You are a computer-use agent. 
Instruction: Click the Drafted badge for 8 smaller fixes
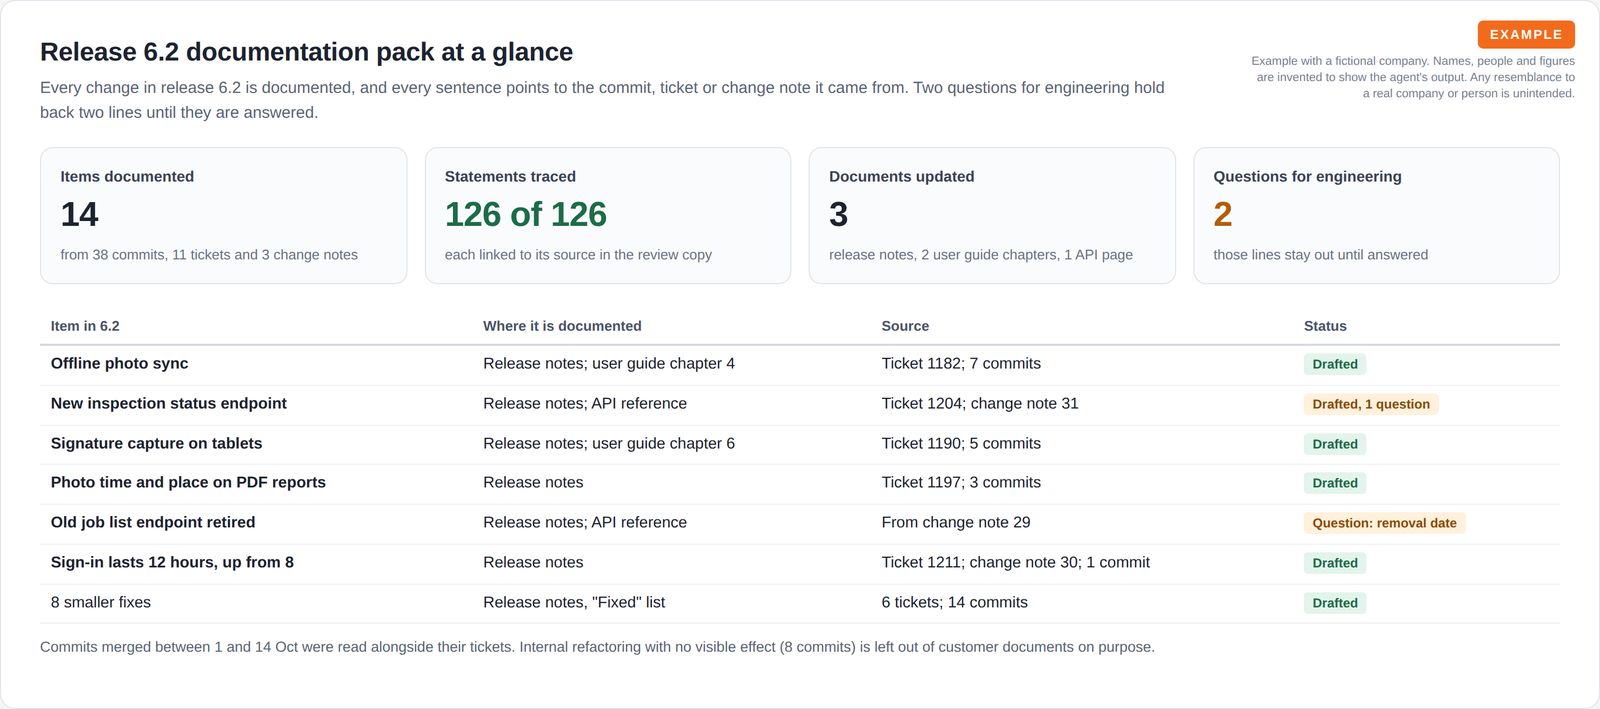point(1335,603)
